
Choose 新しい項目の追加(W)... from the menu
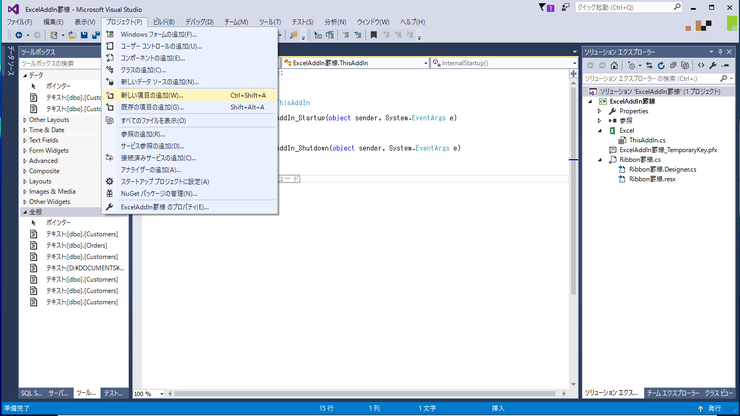coord(190,95)
